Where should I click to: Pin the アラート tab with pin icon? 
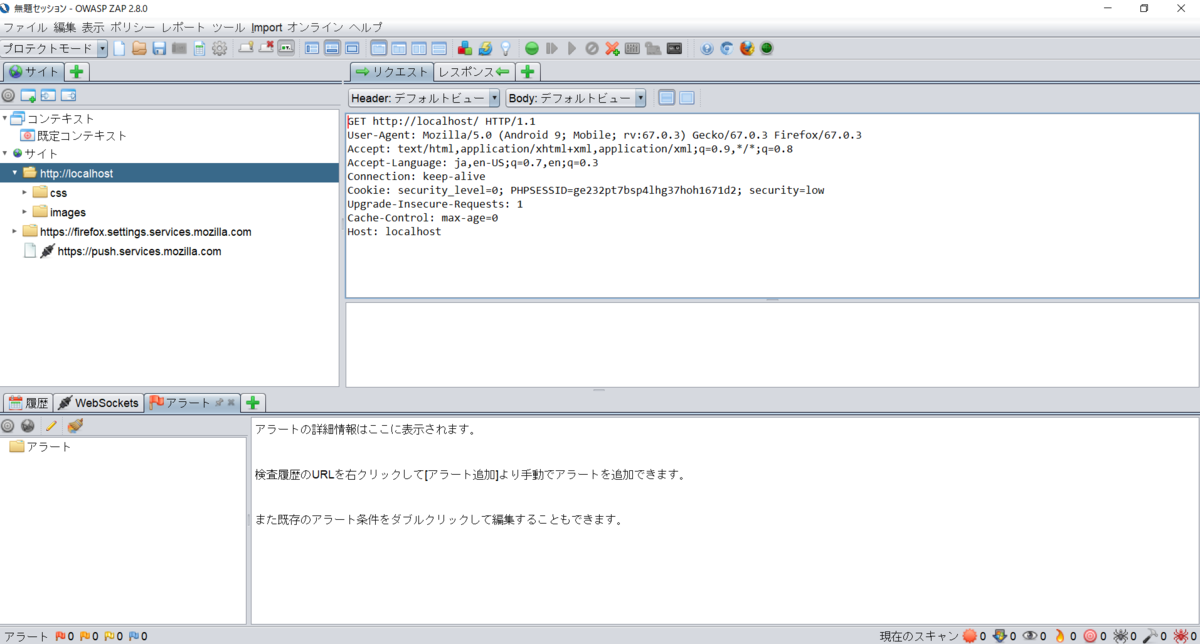click(219, 403)
